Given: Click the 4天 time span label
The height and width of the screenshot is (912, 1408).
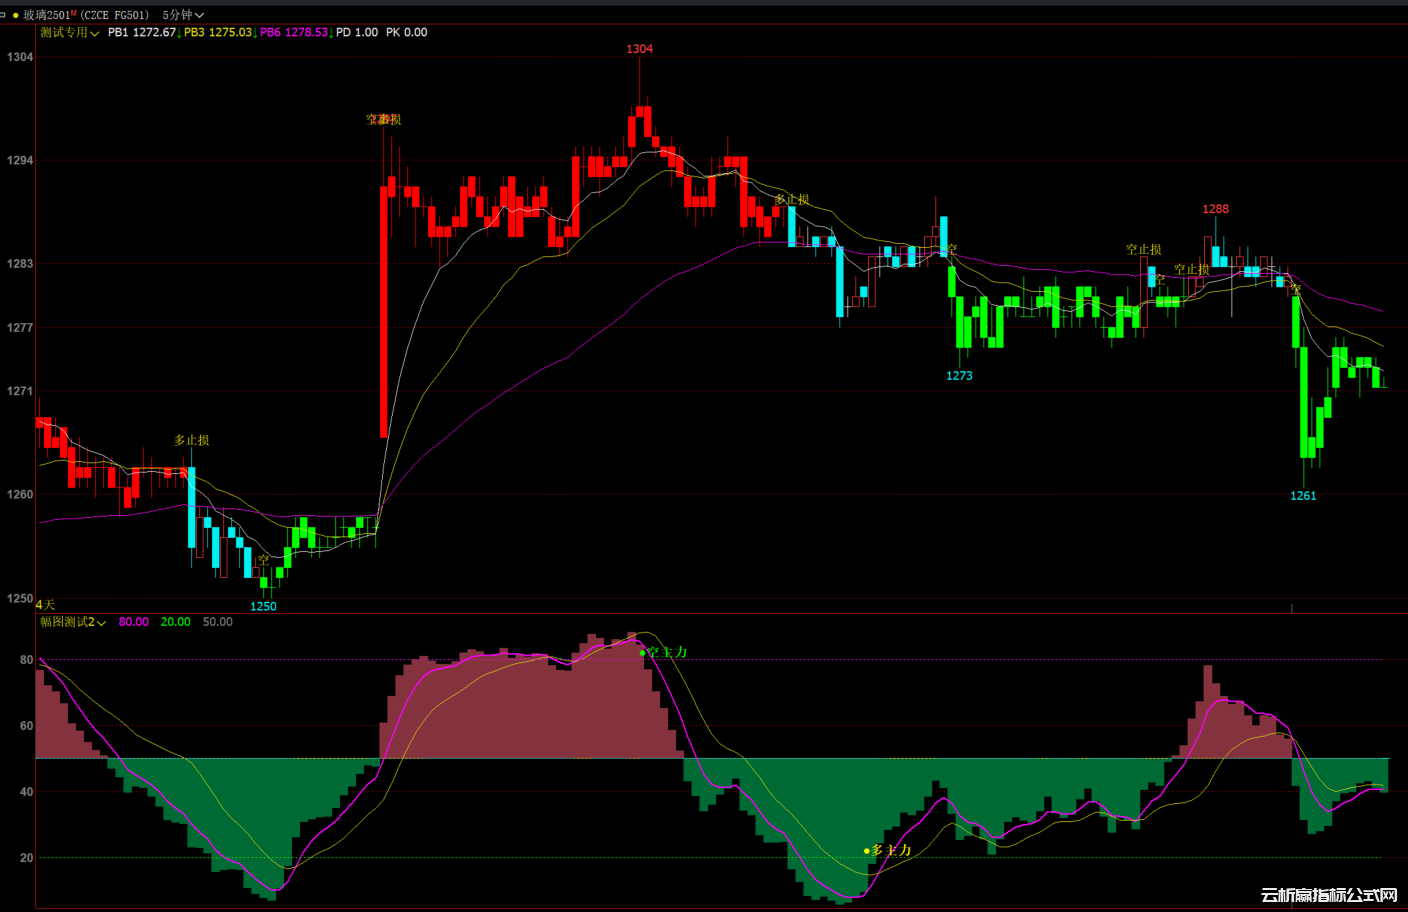Looking at the screenshot, I should (x=45, y=605).
